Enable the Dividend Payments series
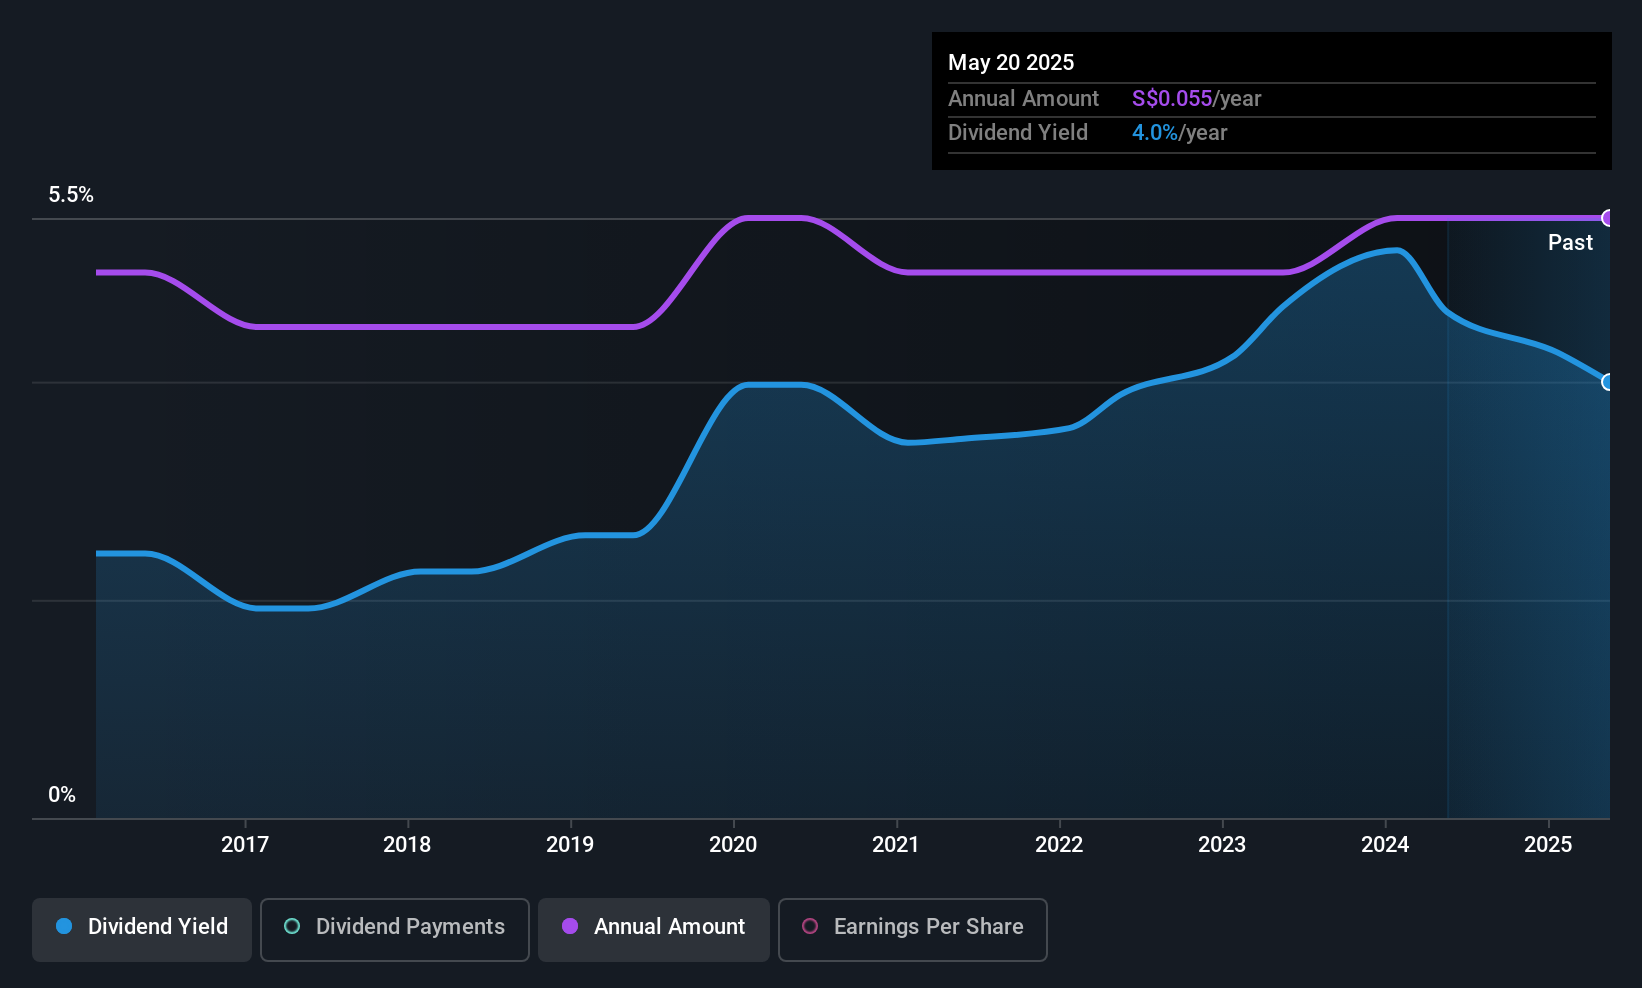 coord(395,929)
